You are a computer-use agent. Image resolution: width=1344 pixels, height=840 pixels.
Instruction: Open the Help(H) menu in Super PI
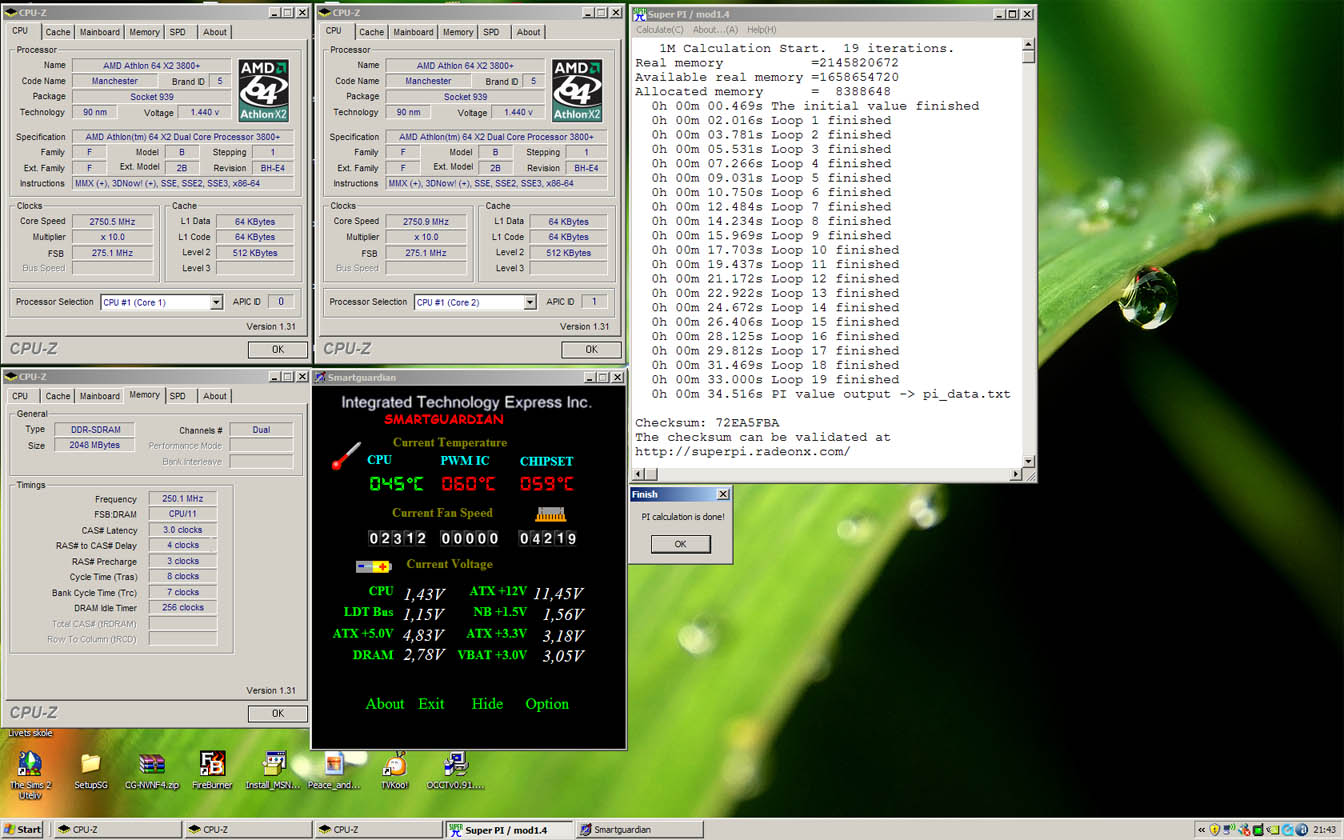[x=762, y=30]
